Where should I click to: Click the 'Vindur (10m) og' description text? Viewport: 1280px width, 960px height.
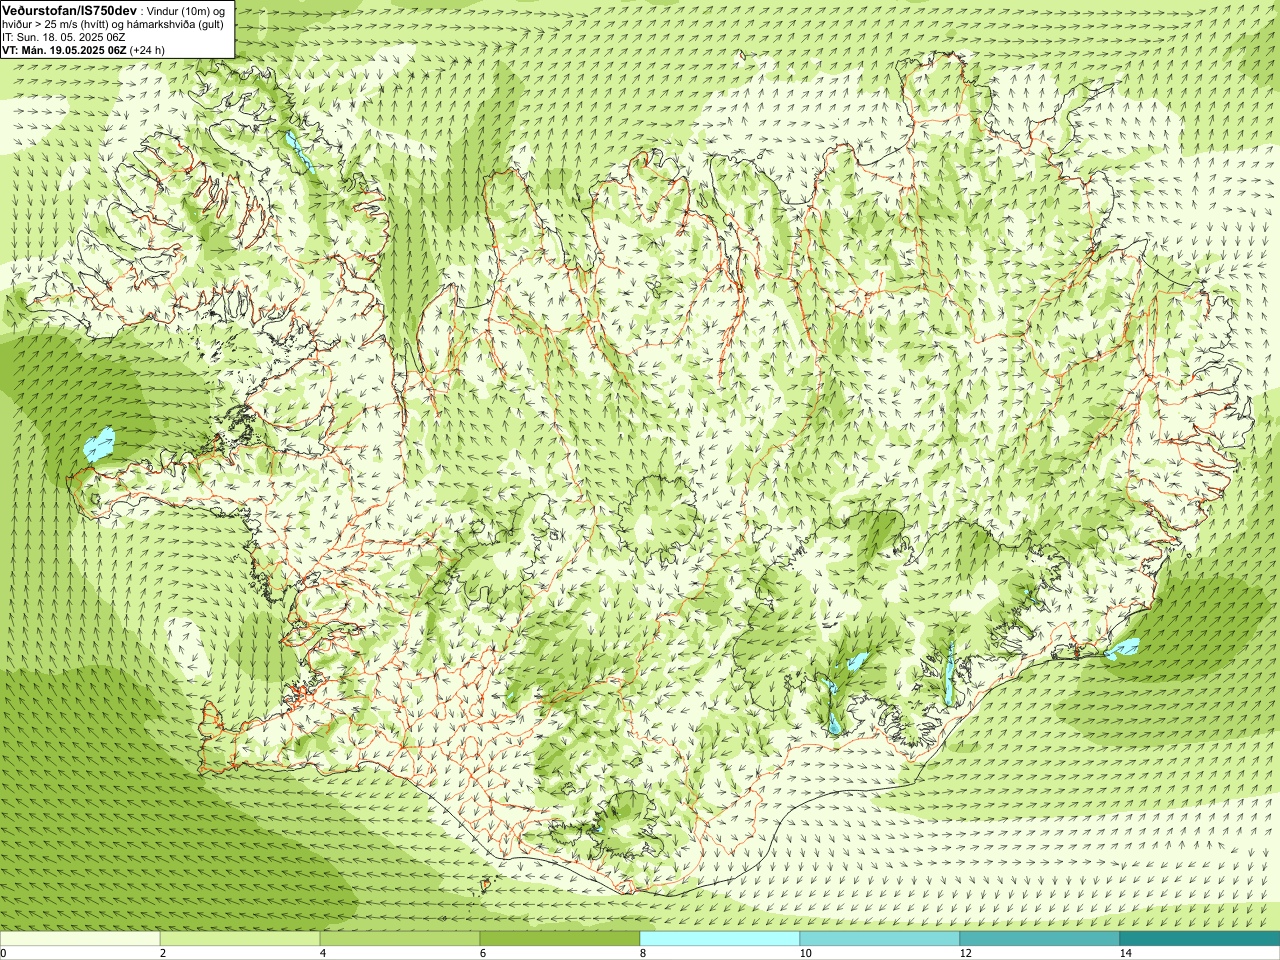click(187, 10)
